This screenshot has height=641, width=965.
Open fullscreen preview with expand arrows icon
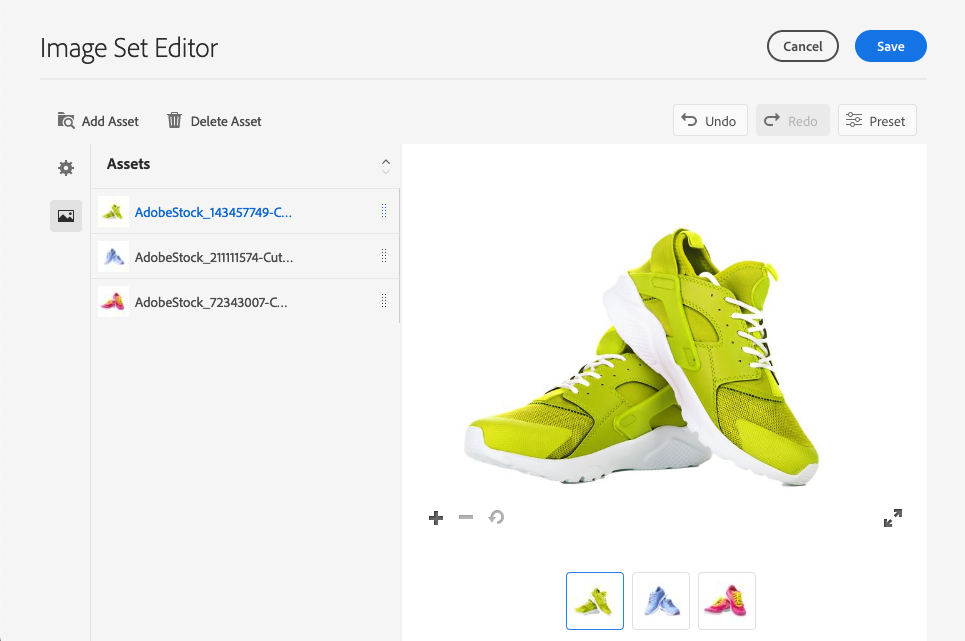892,518
